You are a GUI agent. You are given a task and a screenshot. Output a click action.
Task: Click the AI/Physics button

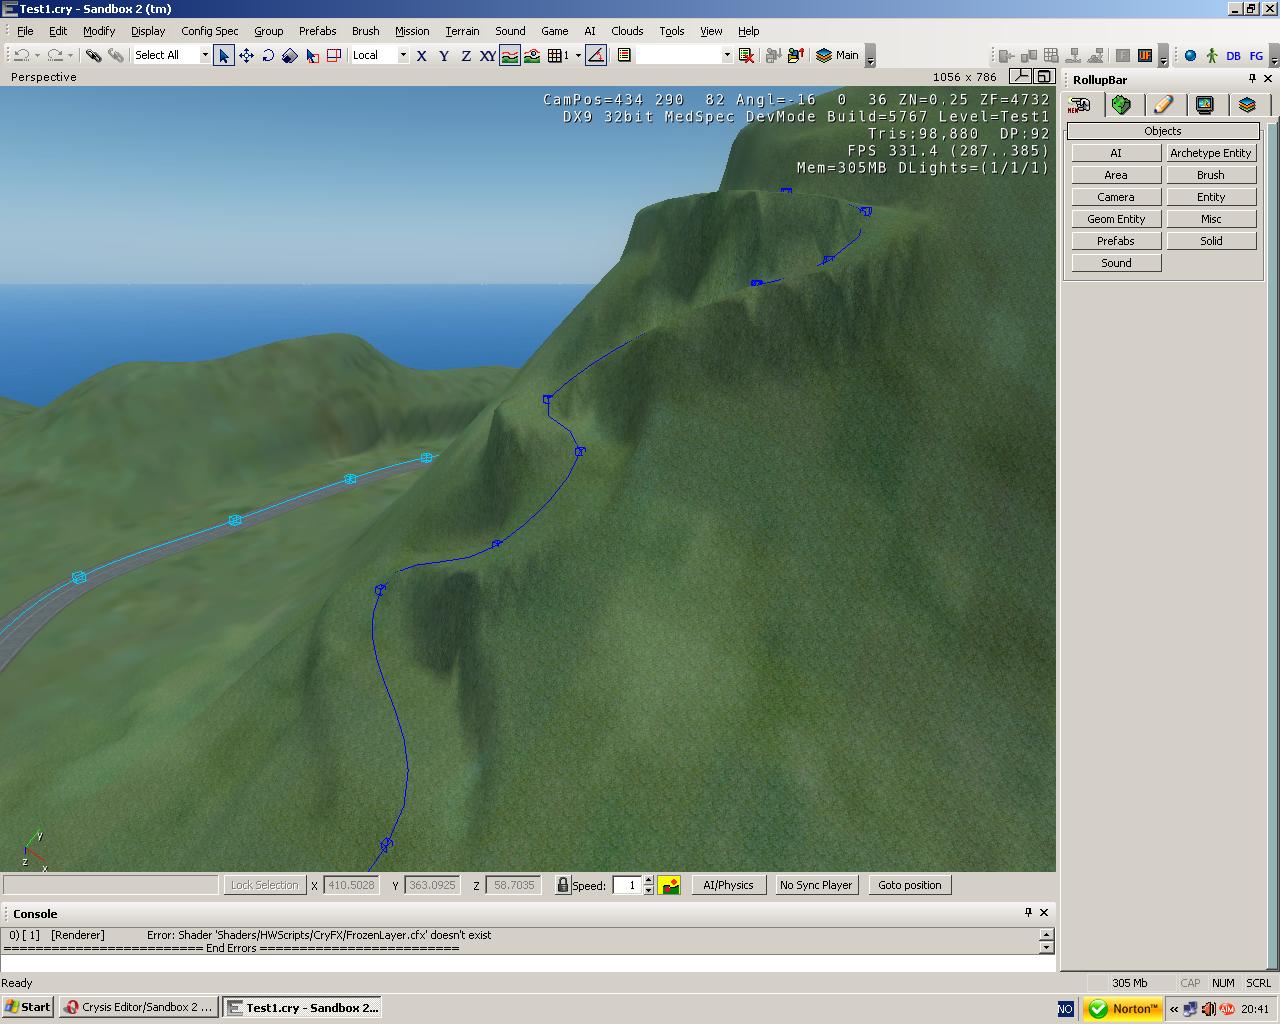click(728, 885)
